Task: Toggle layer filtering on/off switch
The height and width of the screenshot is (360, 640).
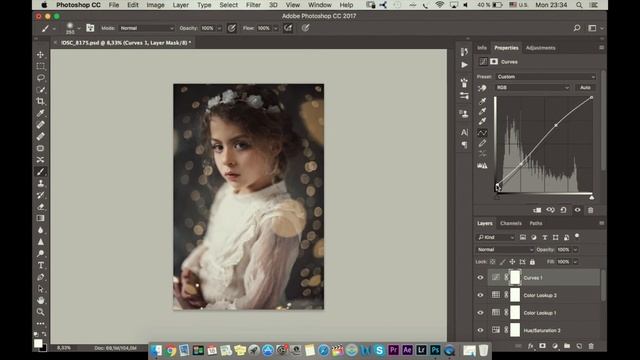Action: (x=577, y=236)
